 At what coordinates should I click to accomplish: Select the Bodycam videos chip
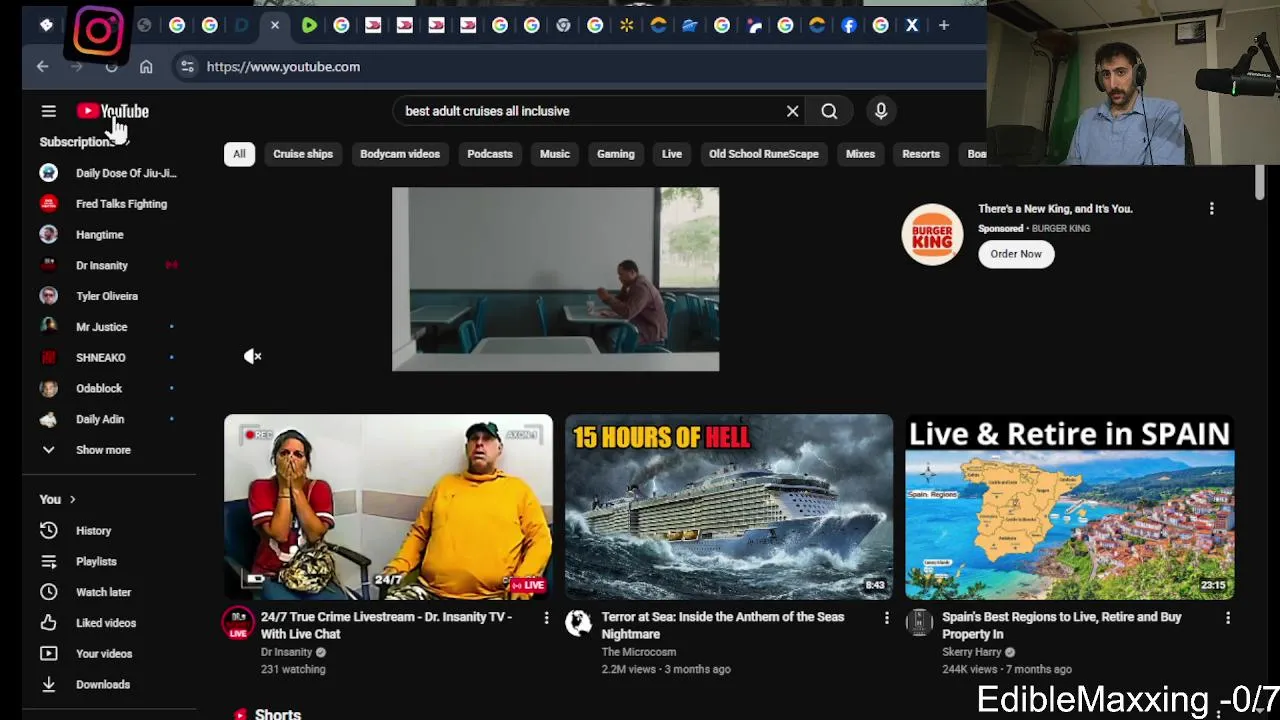point(399,154)
